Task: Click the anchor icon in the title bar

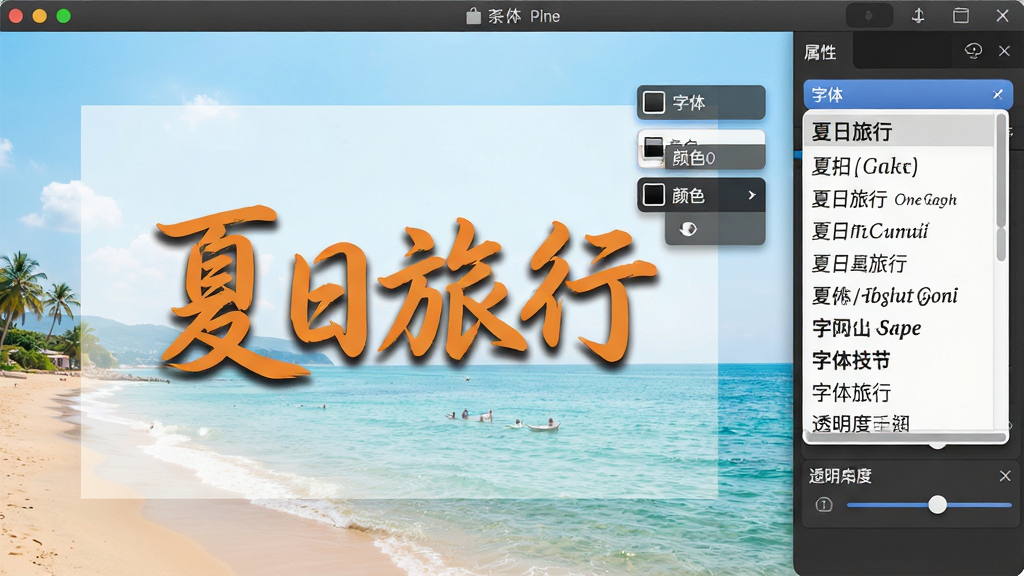Action: point(918,16)
